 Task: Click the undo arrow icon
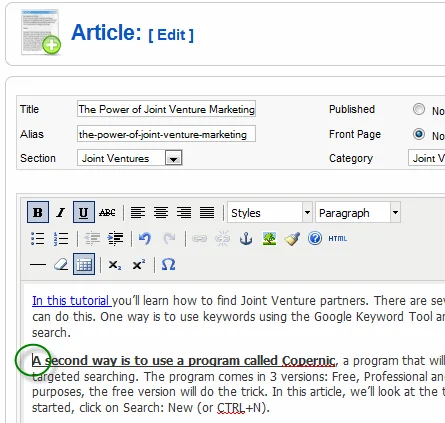click(145, 238)
